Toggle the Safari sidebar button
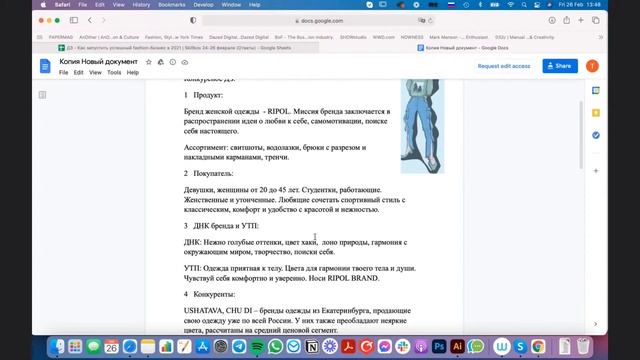The height and width of the screenshot is (360, 640). coord(74,20)
